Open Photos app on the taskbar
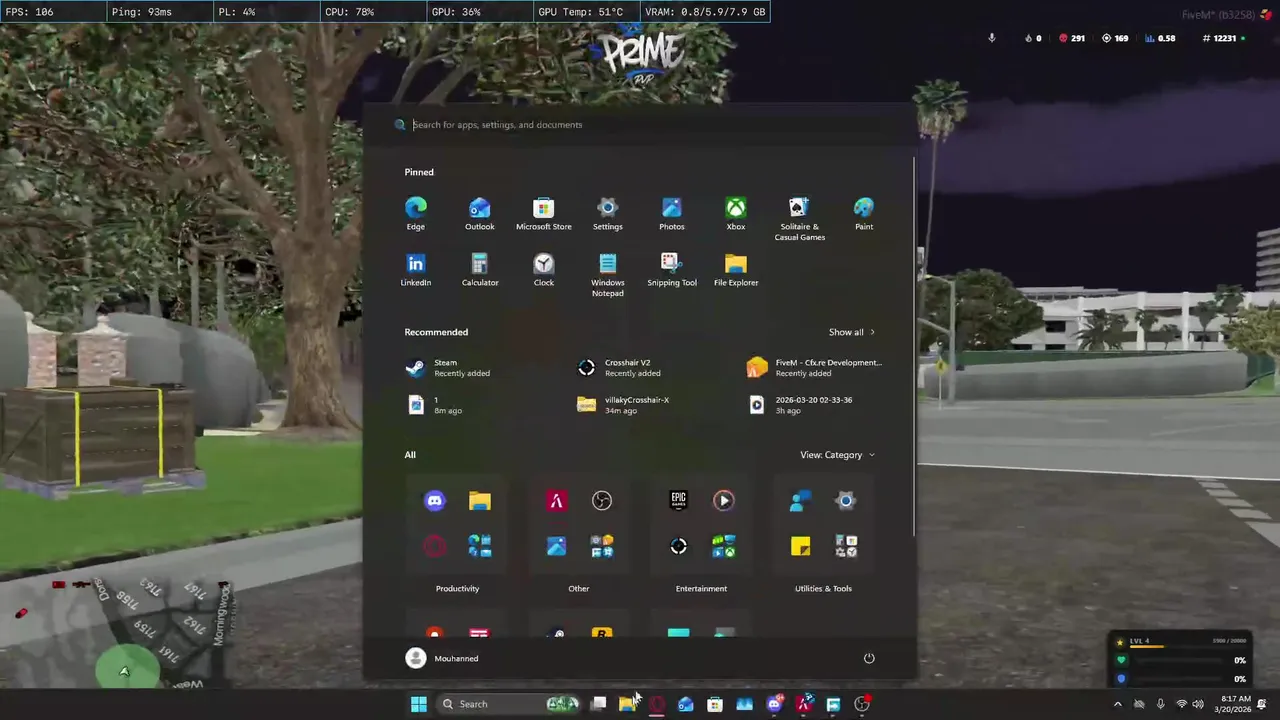The height and width of the screenshot is (720, 1280). pos(744,704)
